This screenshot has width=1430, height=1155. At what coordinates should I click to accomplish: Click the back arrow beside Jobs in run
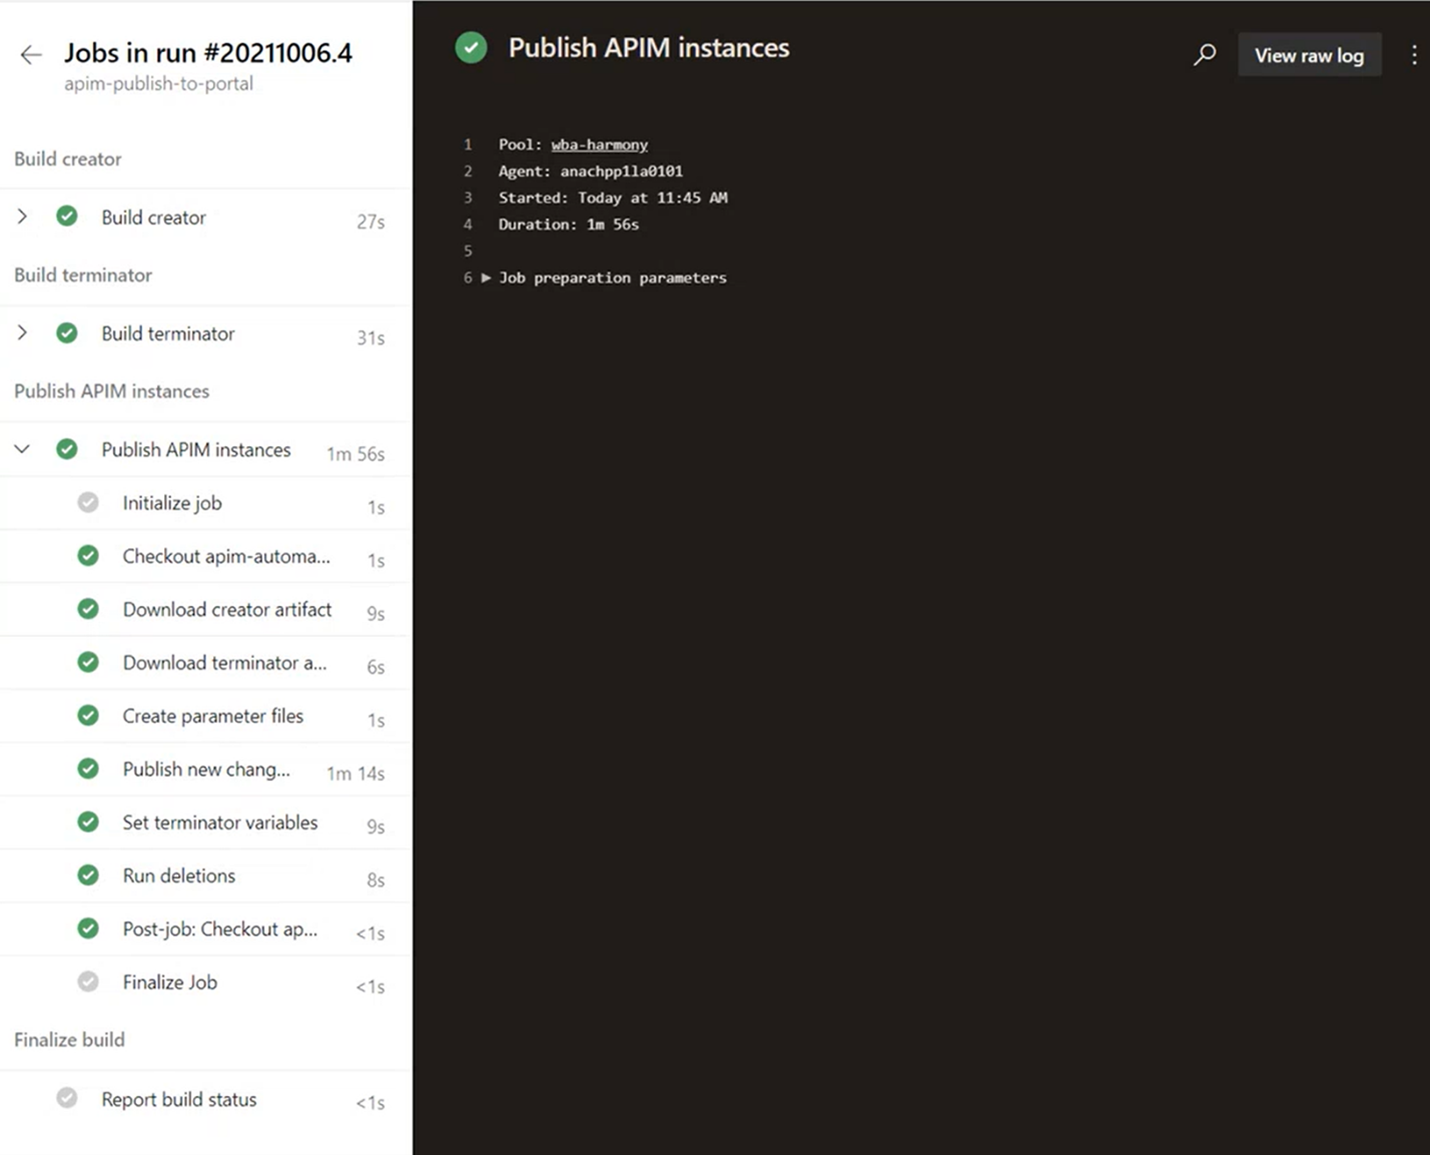tap(31, 55)
